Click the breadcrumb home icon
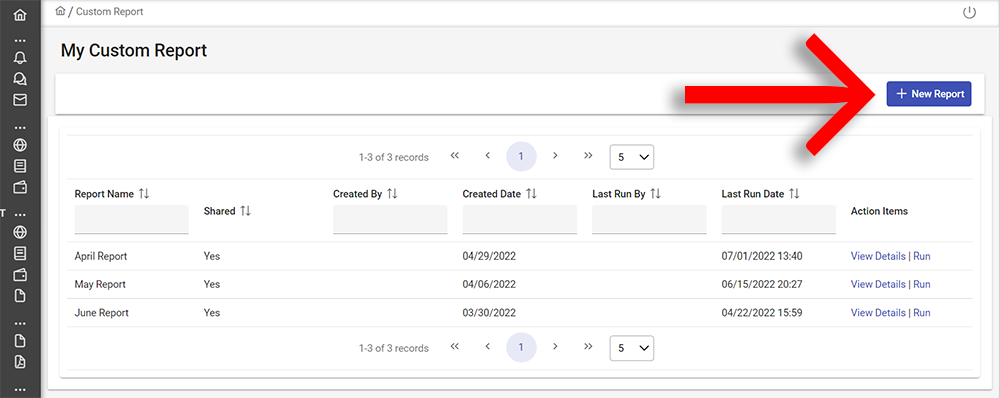 (61, 11)
